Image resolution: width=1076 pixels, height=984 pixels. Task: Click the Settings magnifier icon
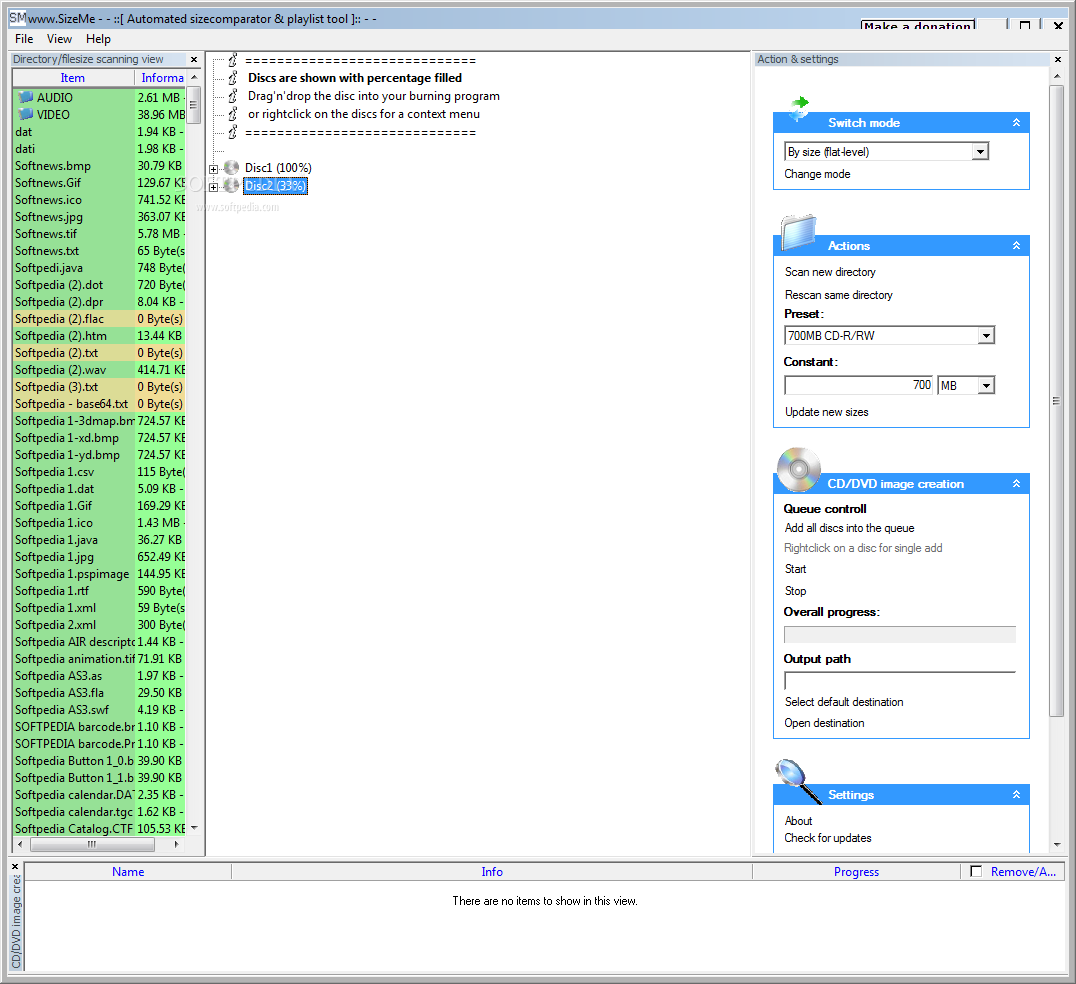[798, 781]
